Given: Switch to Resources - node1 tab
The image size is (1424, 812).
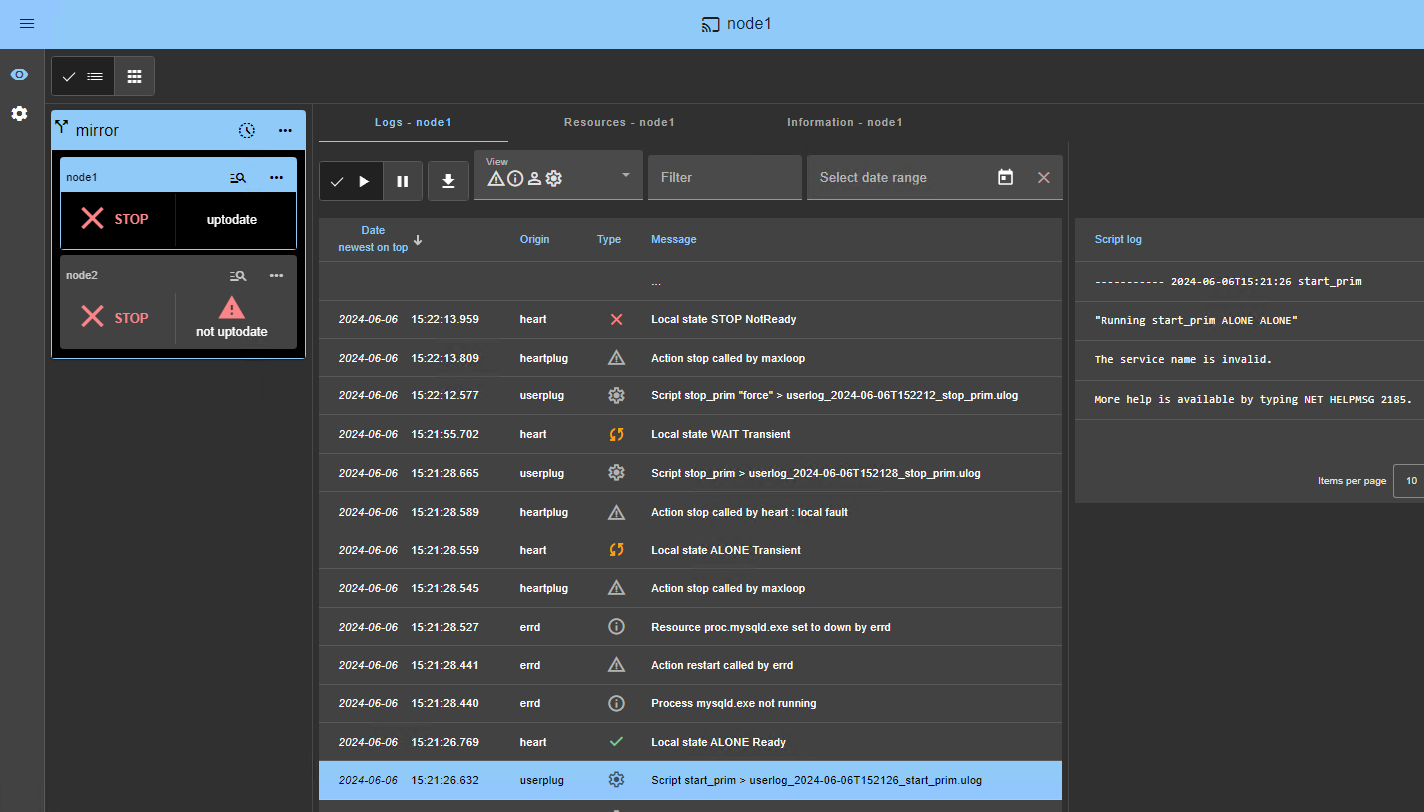Looking at the screenshot, I should 619,122.
